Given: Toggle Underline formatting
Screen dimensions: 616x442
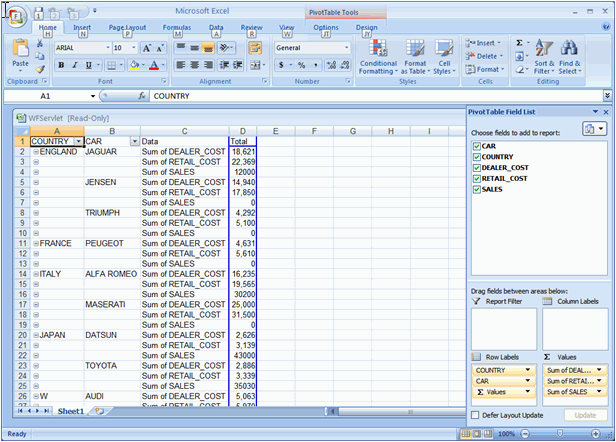Looking at the screenshot, I should pyautogui.click(x=89, y=65).
